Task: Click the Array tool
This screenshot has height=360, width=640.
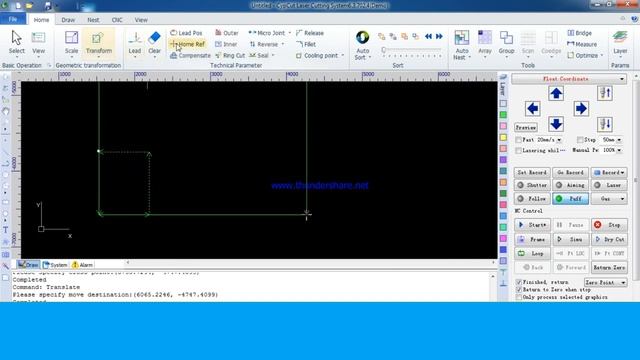Action: (x=484, y=42)
